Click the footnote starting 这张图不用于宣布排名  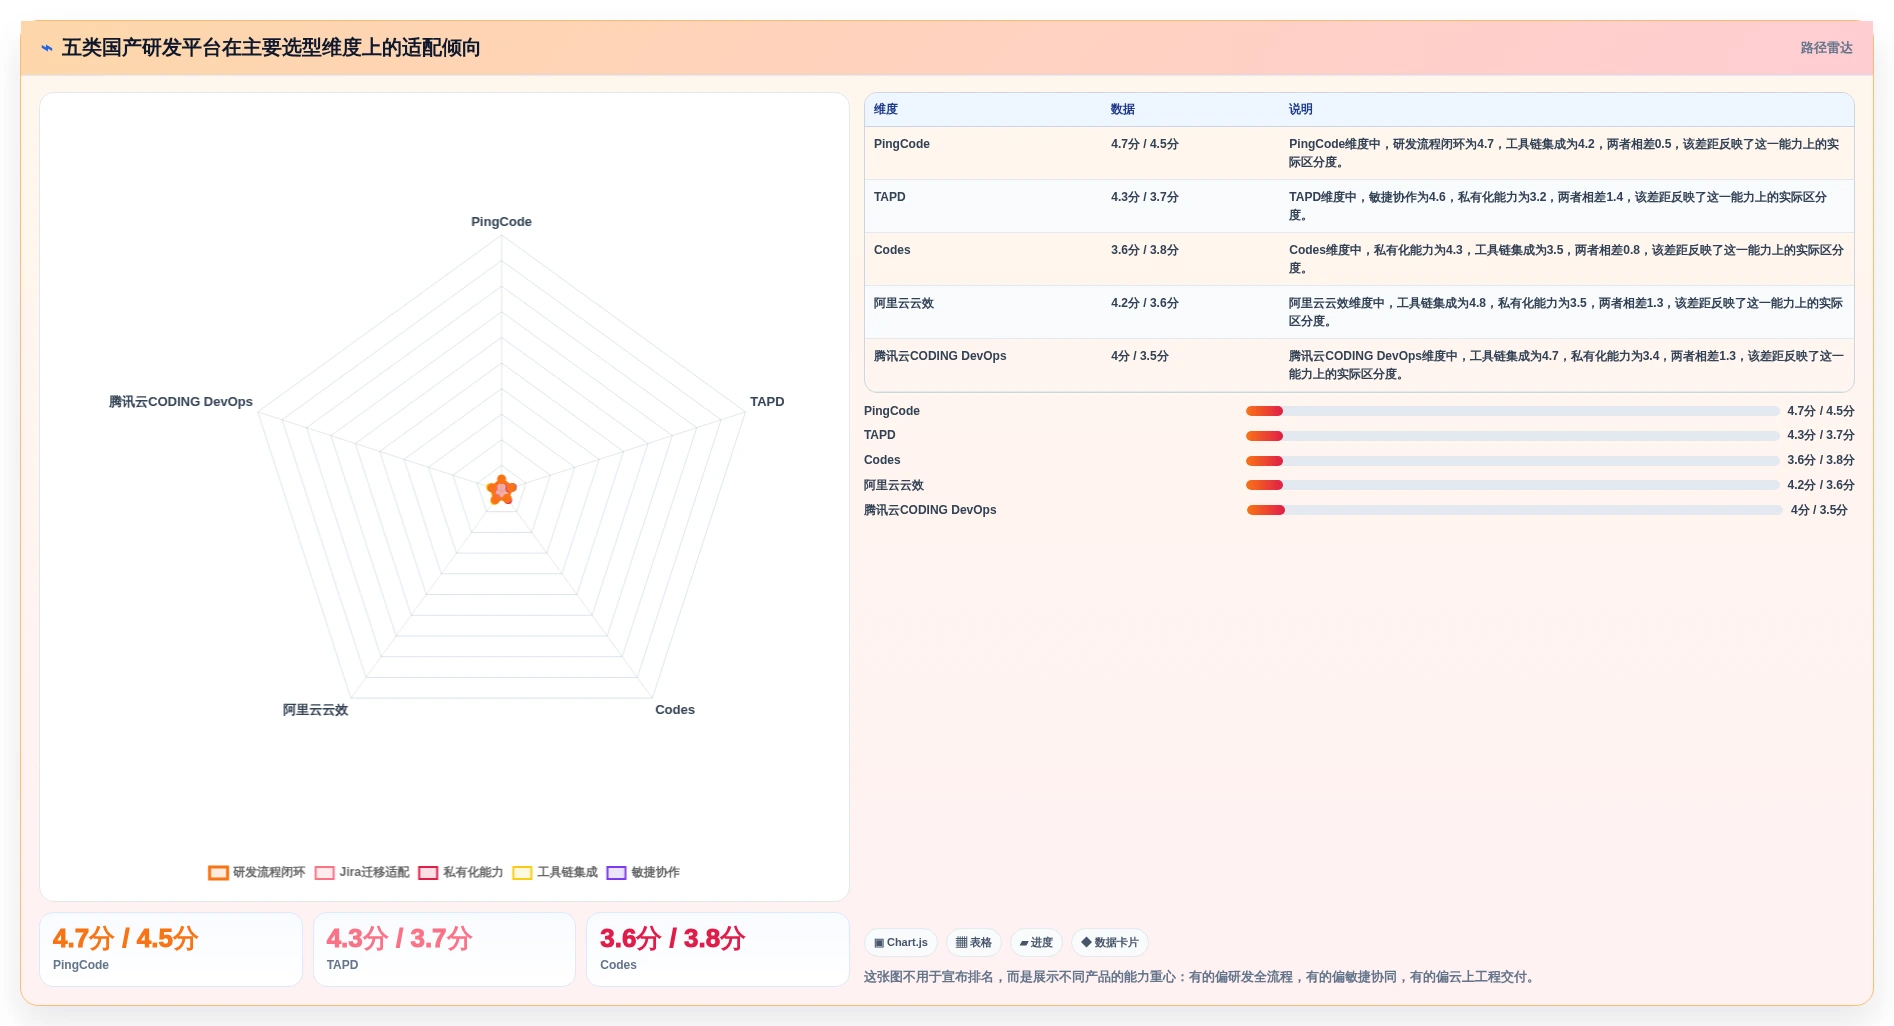point(1201,977)
